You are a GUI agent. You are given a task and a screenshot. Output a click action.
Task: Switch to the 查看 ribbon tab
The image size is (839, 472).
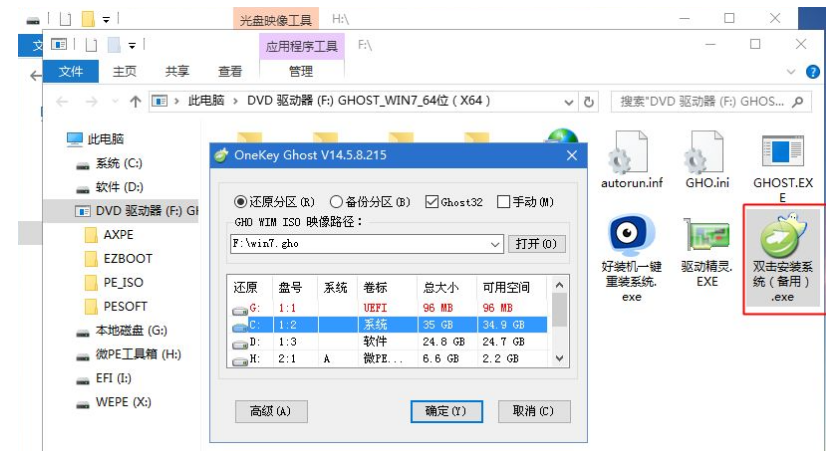230,71
